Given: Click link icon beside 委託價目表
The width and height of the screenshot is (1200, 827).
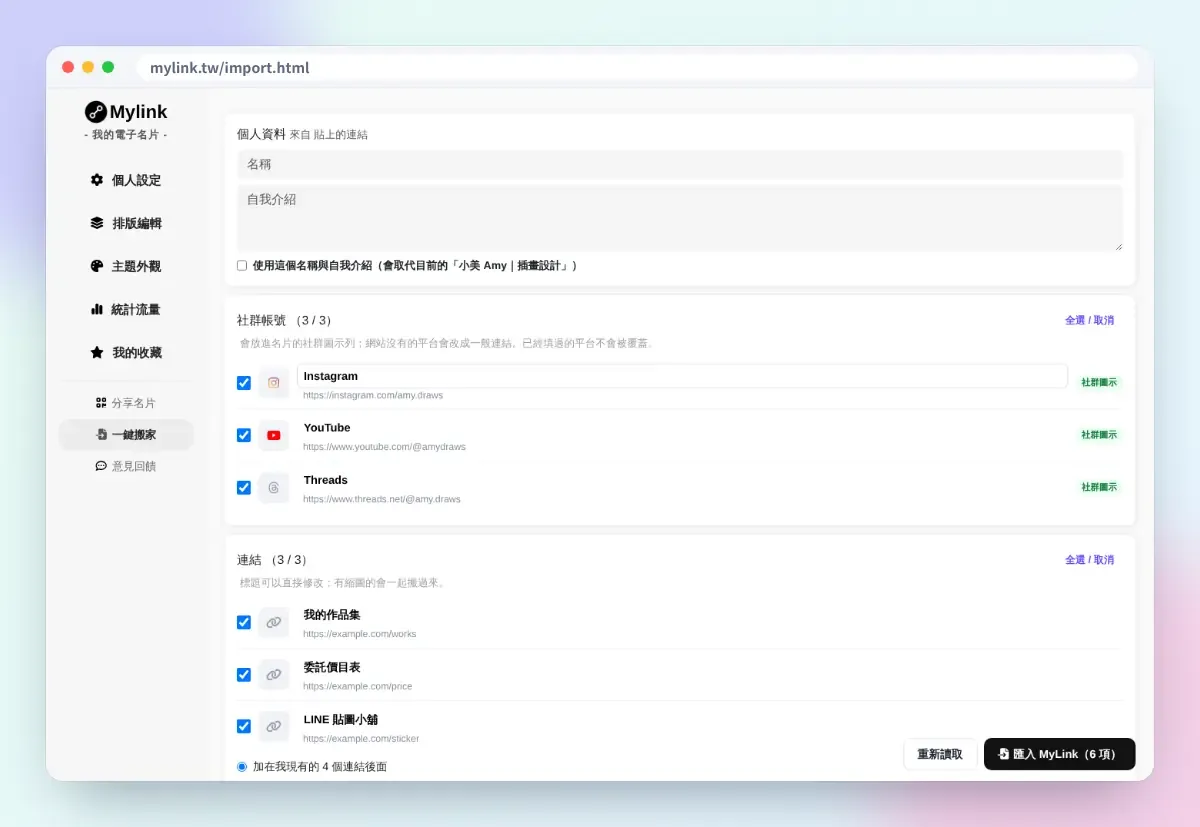Looking at the screenshot, I should pyautogui.click(x=274, y=674).
